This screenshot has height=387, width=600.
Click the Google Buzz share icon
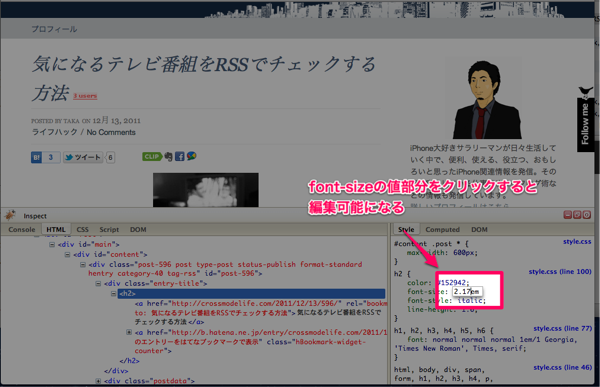(191, 156)
